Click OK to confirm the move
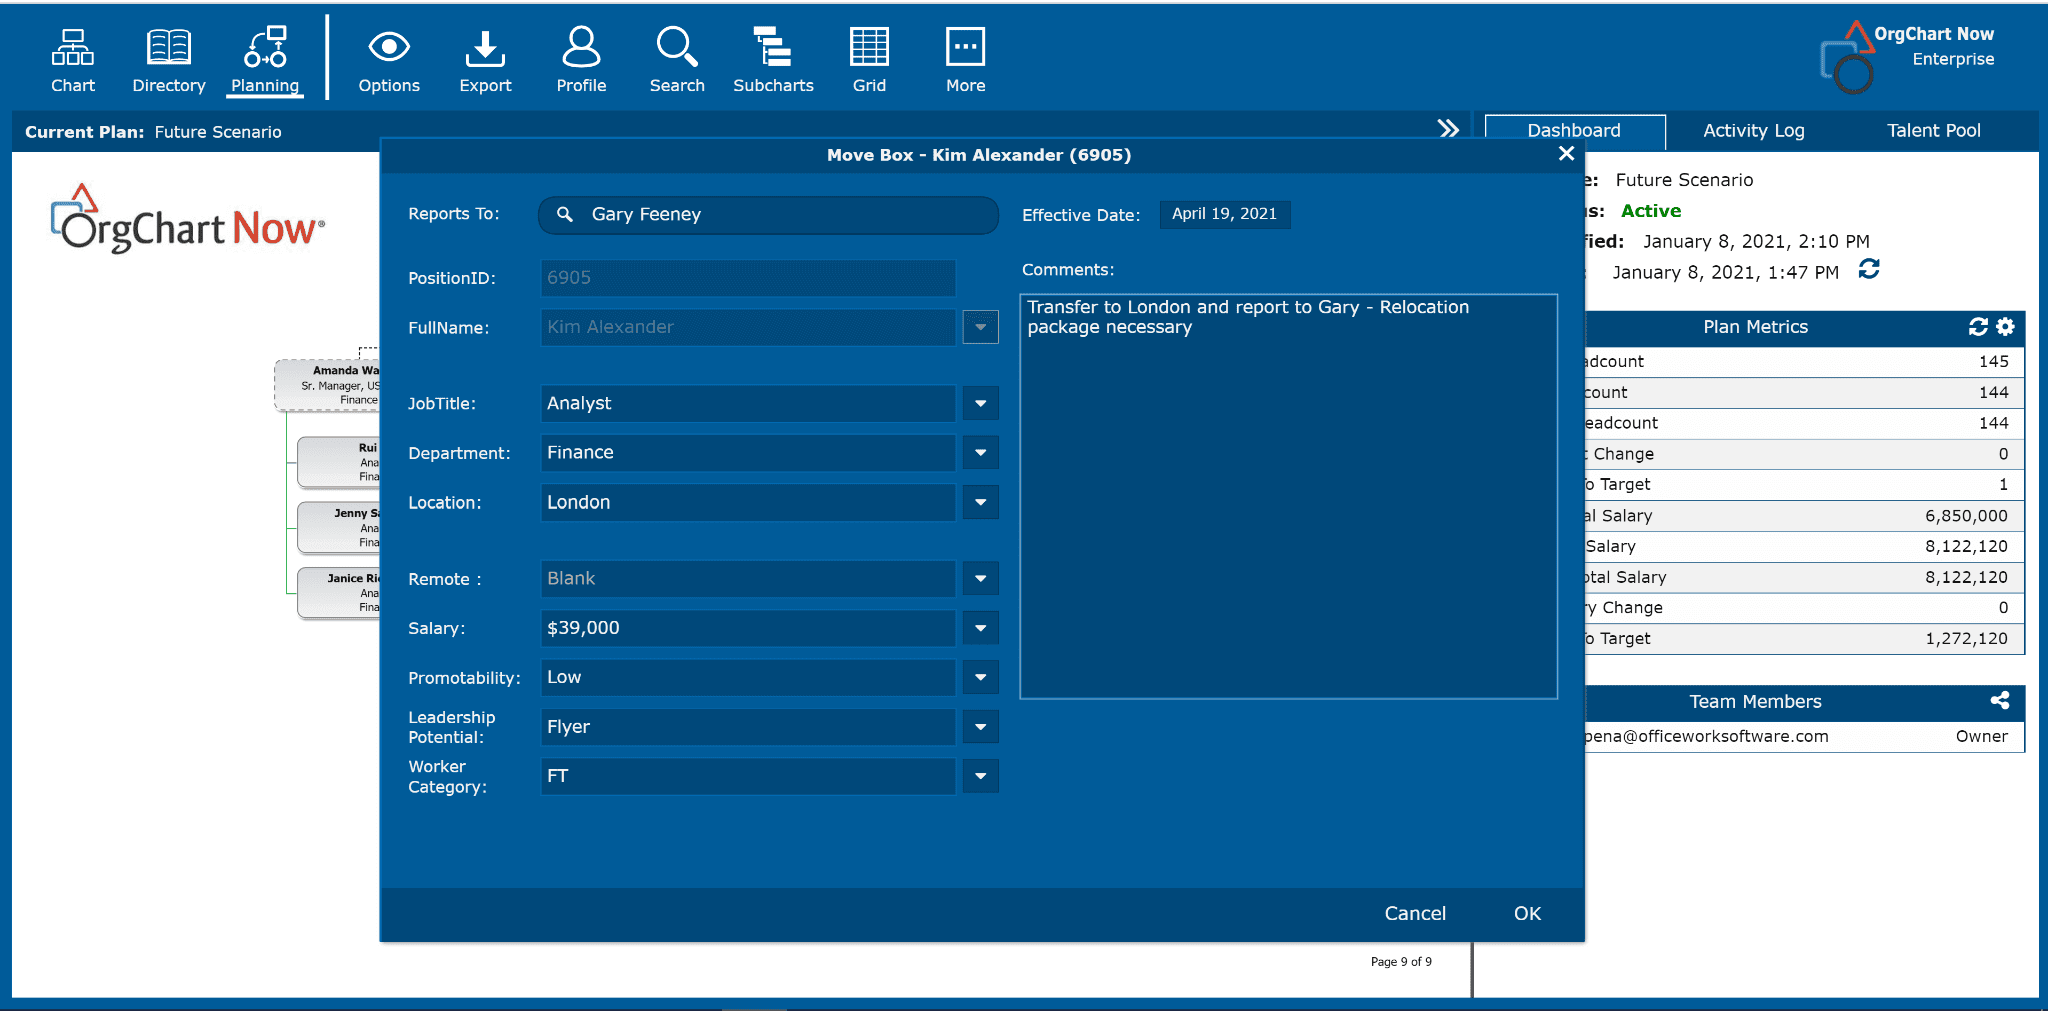This screenshot has width=2048, height=1011. [x=1527, y=913]
